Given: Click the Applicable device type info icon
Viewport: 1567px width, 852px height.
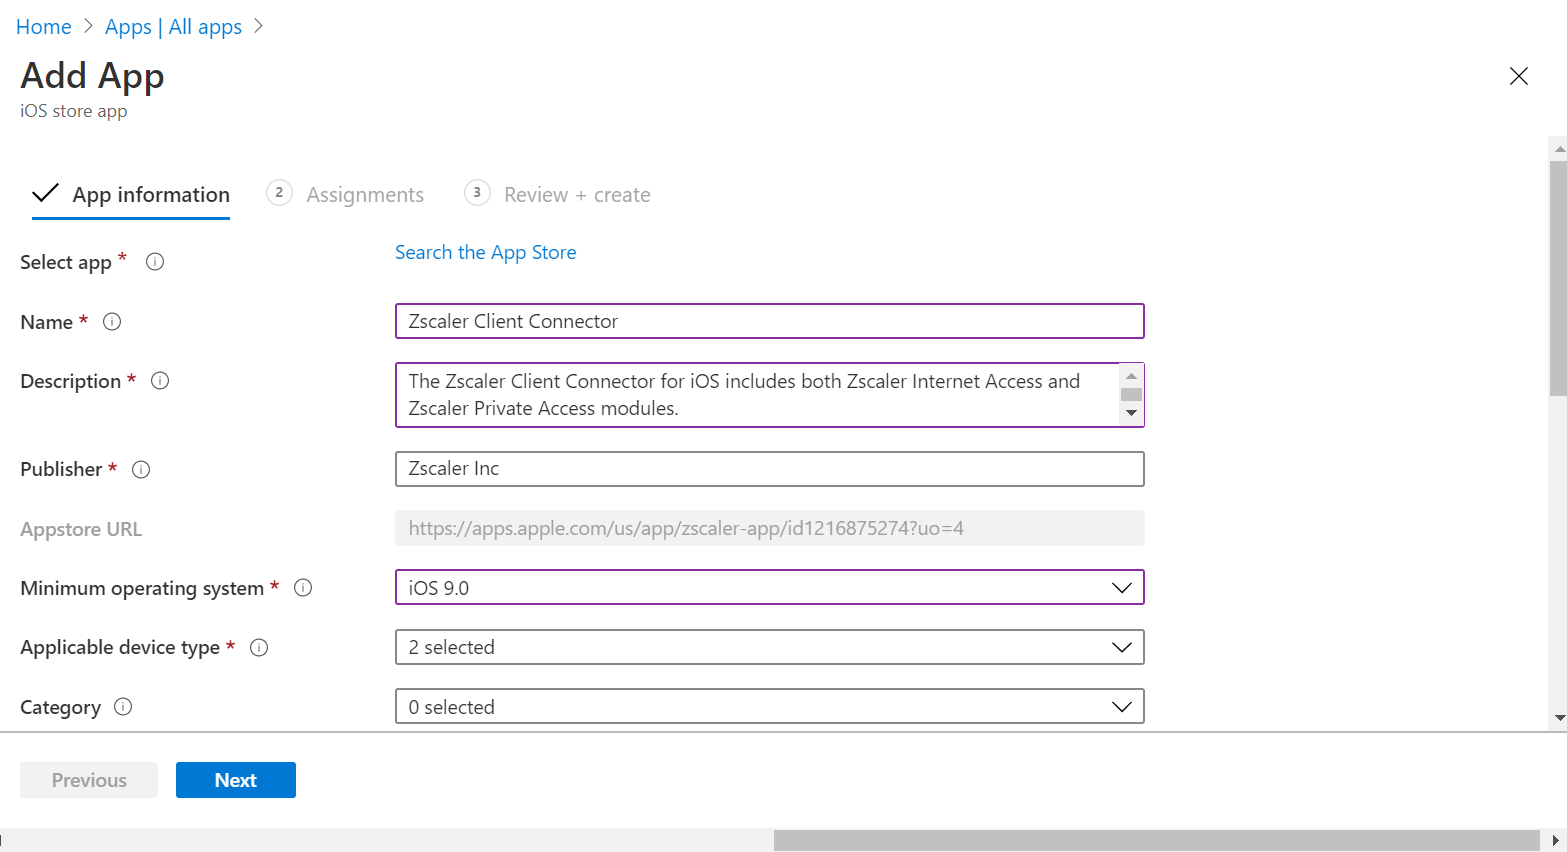Looking at the screenshot, I should click(x=259, y=647).
